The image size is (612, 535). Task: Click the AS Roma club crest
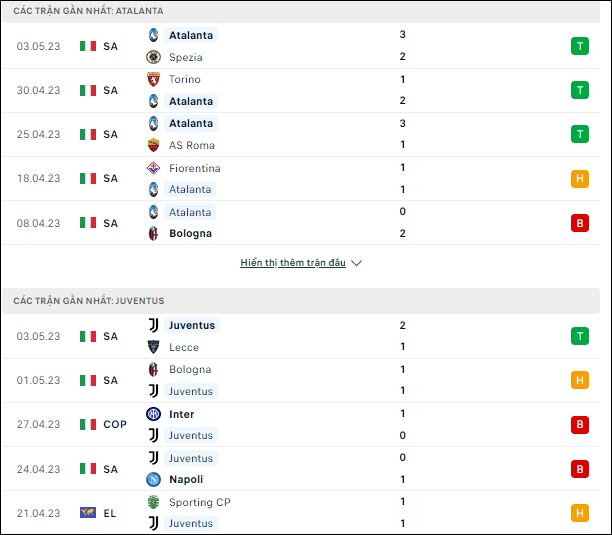(x=153, y=145)
